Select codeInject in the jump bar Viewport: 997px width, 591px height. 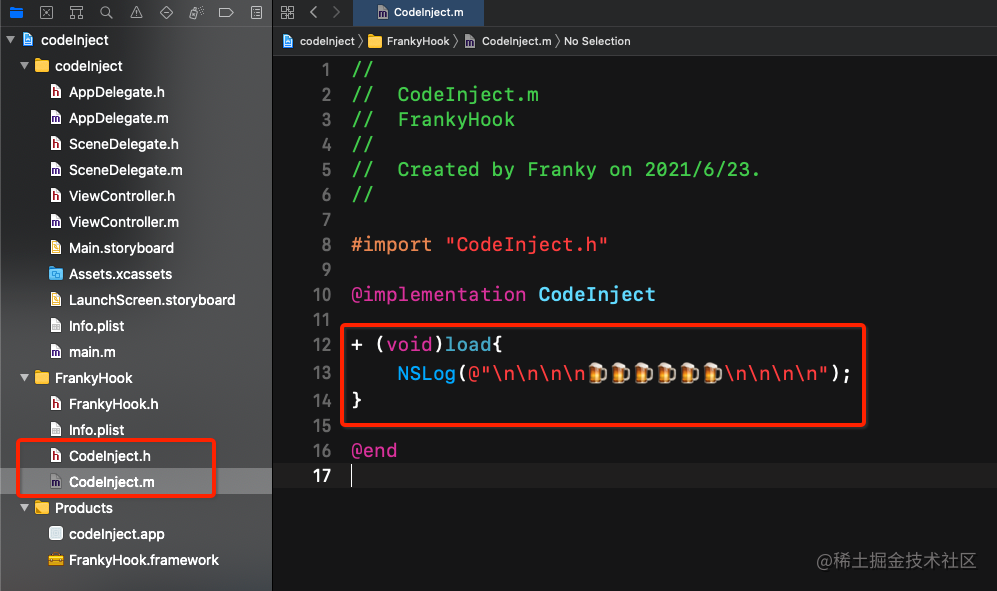click(319, 41)
